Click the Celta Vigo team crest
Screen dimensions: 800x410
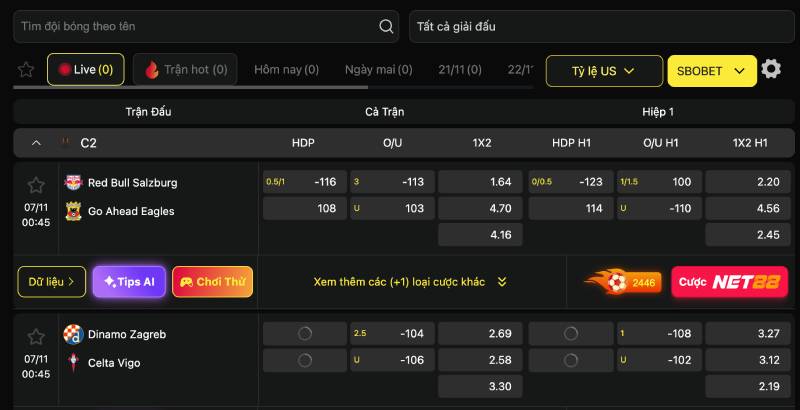pos(73,361)
